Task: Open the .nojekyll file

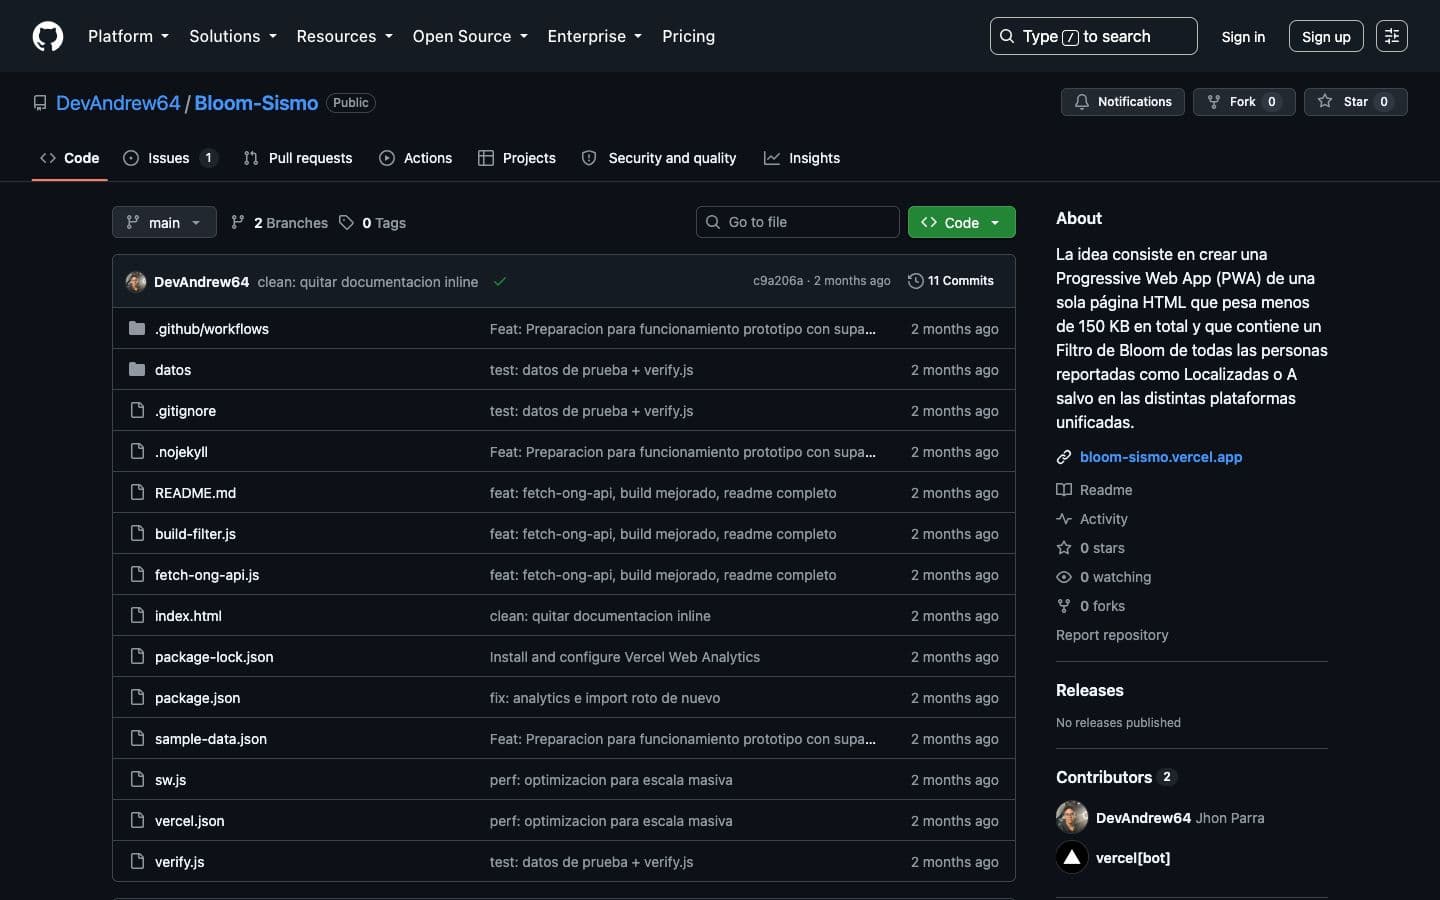Action: (181, 452)
